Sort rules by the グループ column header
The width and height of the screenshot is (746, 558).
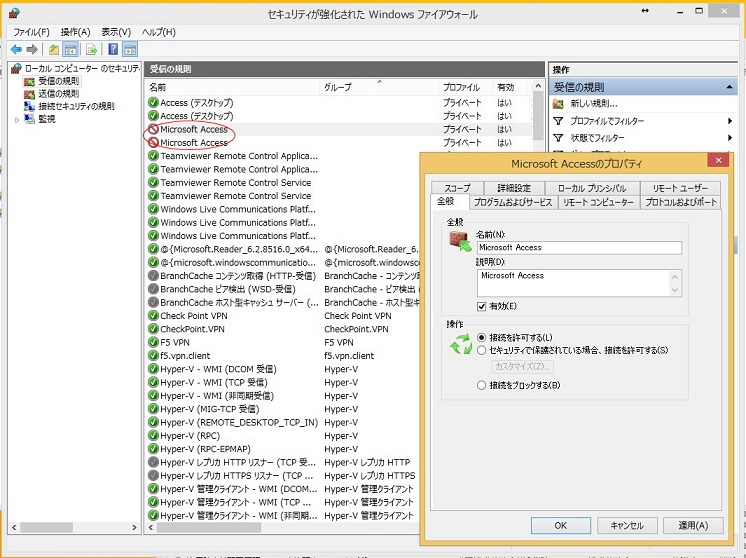tap(379, 87)
